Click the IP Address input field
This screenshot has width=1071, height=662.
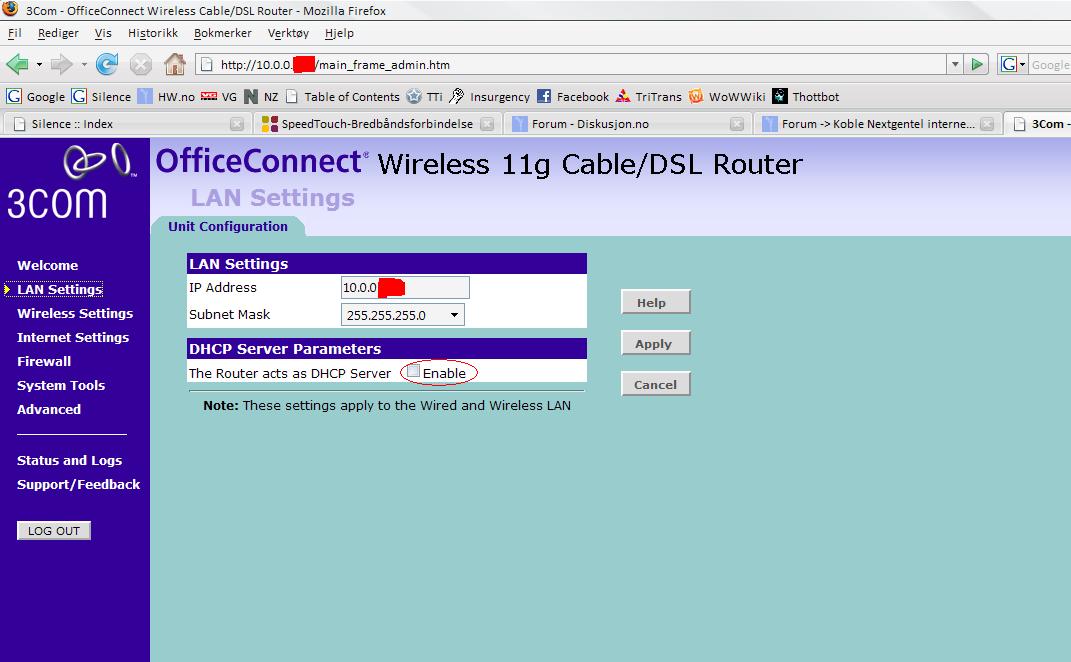[405, 288]
